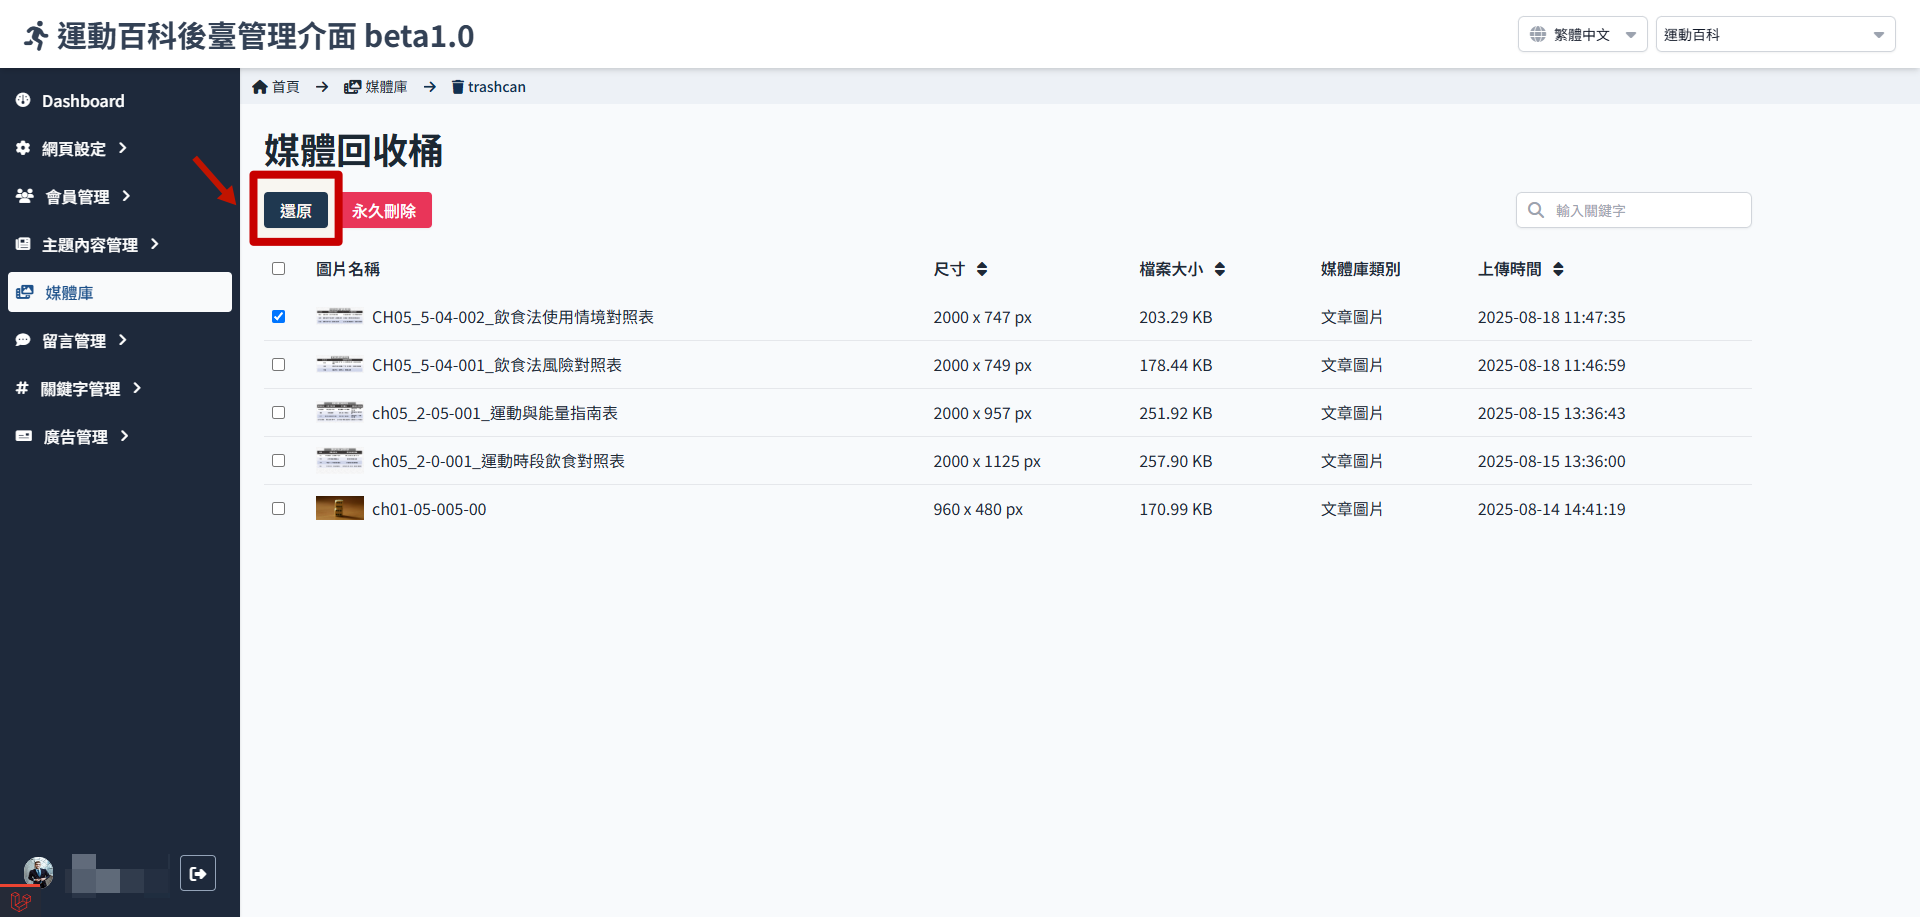Click the running figure logo icon

pyautogui.click(x=36, y=36)
